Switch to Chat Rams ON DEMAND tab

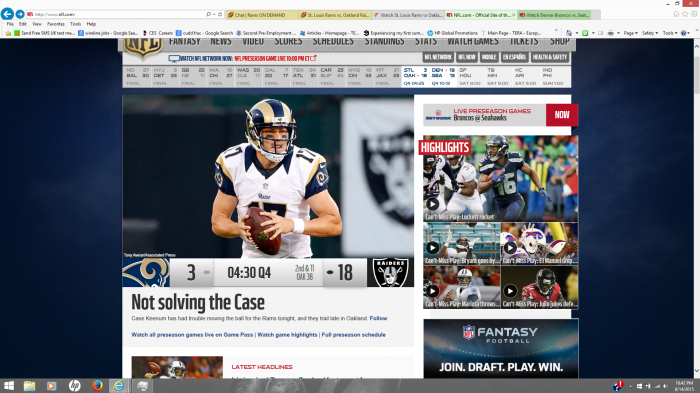262,15
